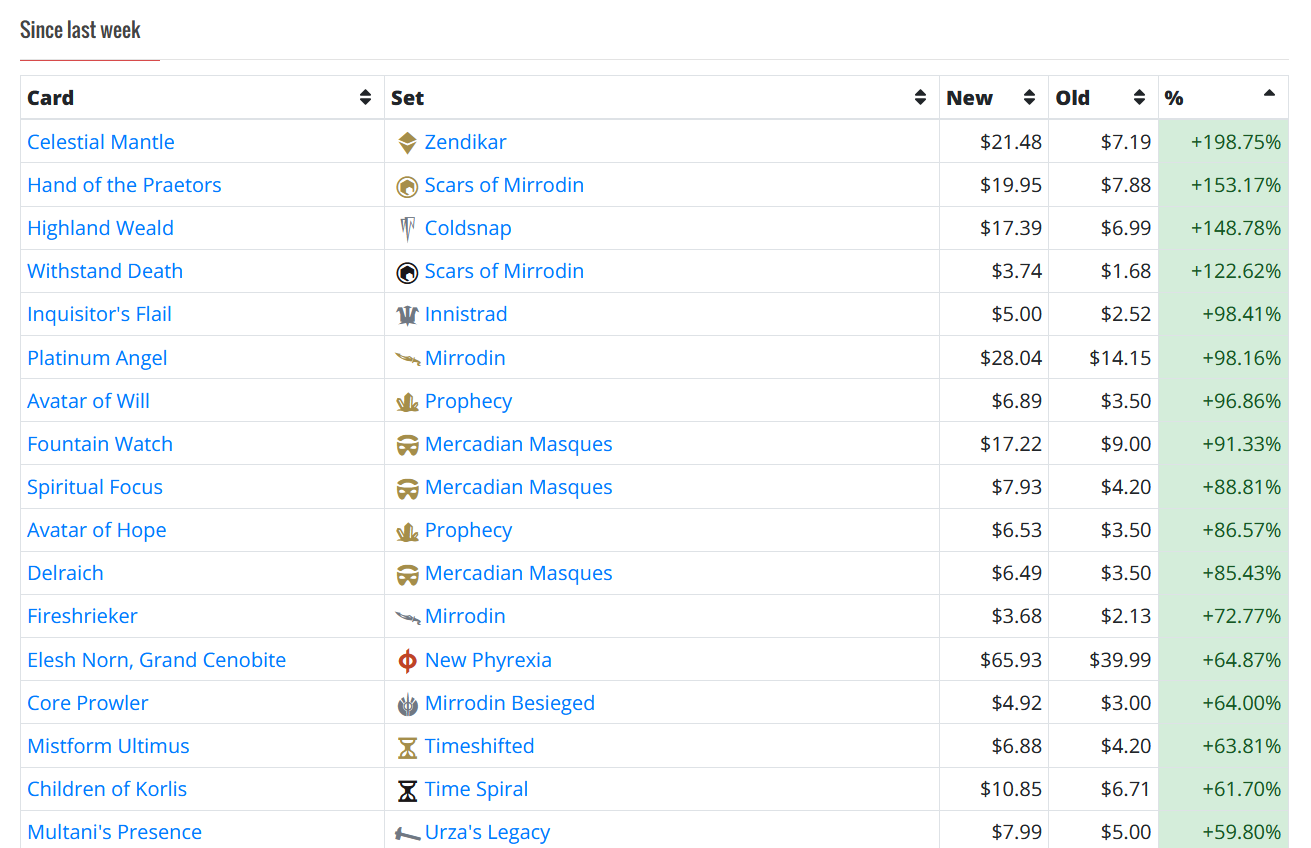
Task: Sort table by Set column arrows
Action: pyautogui.click(x=920, y=98)
